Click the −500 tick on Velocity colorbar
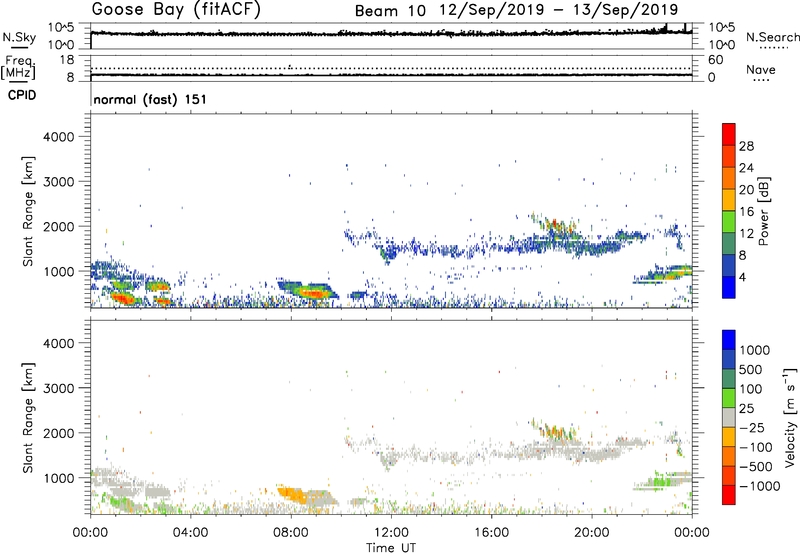 click(756, 466)
